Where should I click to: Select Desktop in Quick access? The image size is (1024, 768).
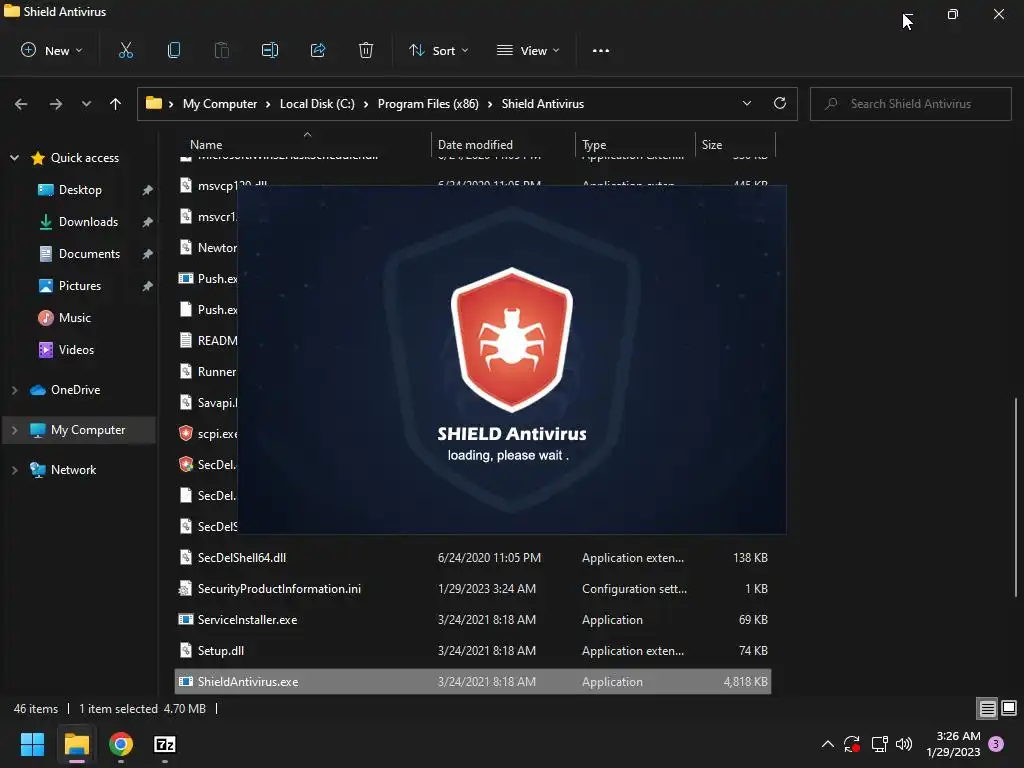(80, 189)
